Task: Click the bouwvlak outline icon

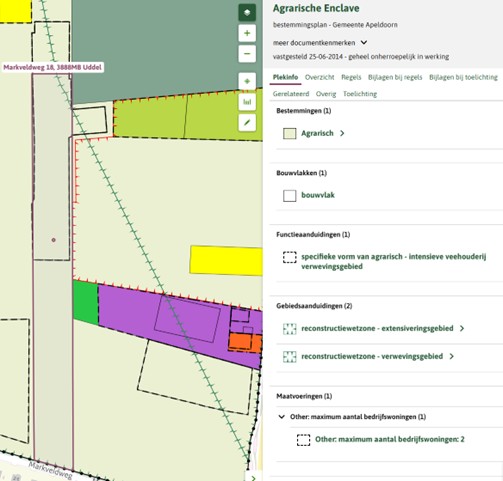Action: tap(290, 196)
